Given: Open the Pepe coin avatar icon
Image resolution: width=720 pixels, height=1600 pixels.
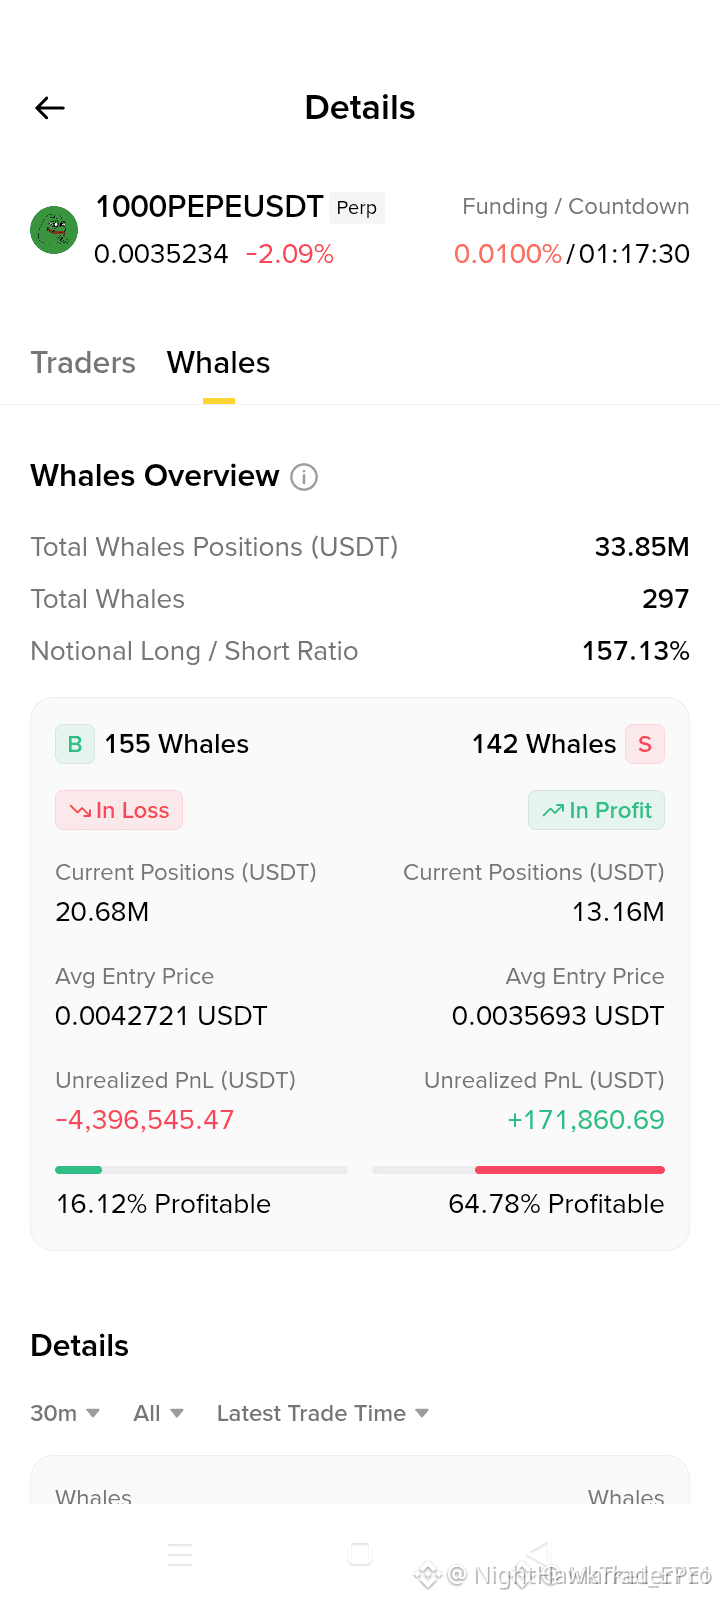Looking at the screenshot, I should point(54,230).
